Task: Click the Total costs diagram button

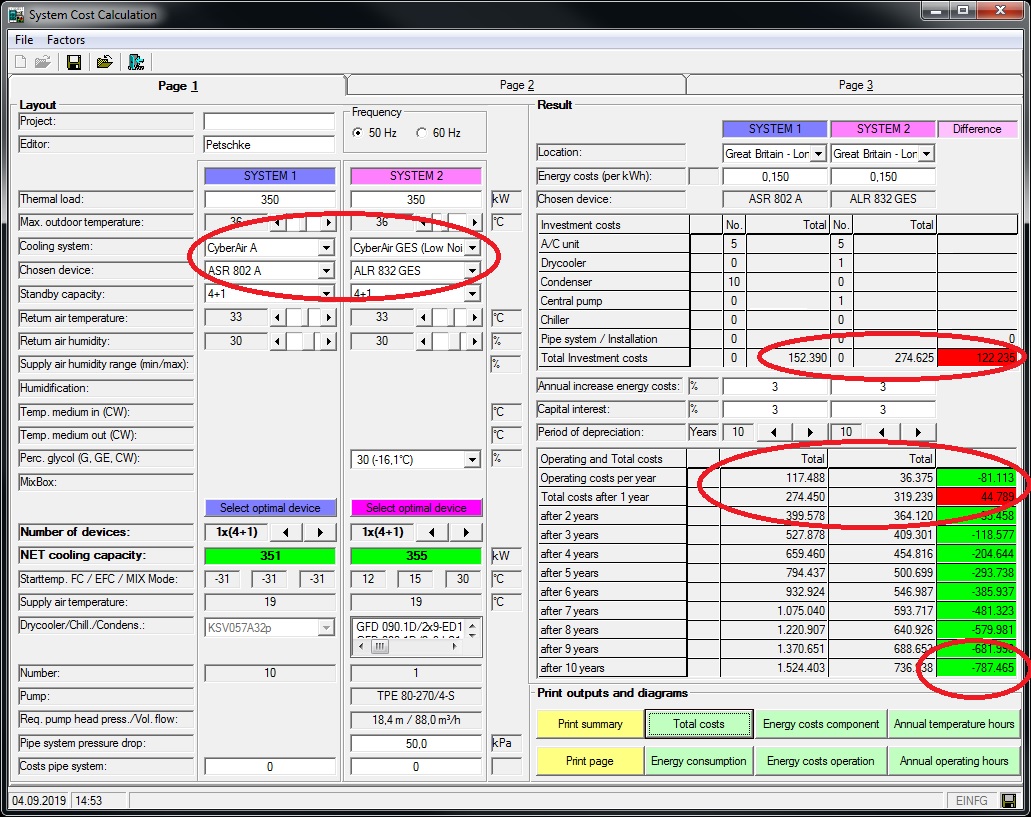Action: click(698, 724)
